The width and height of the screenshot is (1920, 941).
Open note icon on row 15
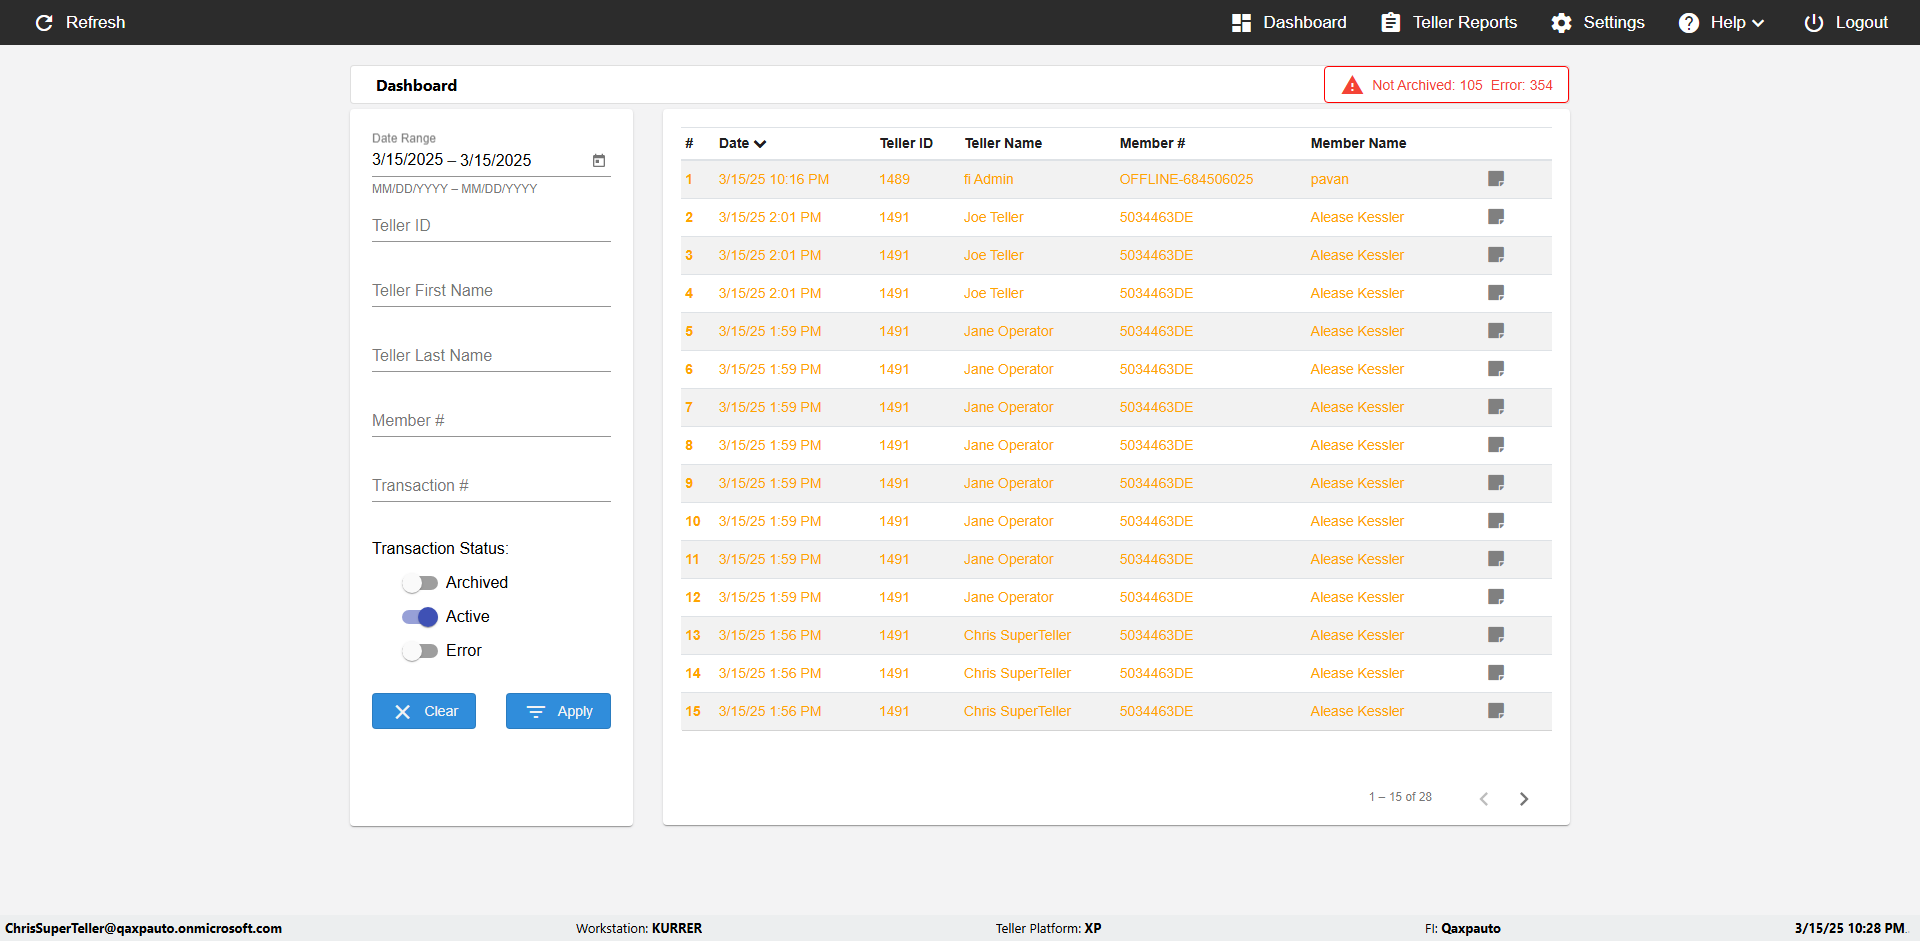pyautogui.click(x=1496, y=711)
